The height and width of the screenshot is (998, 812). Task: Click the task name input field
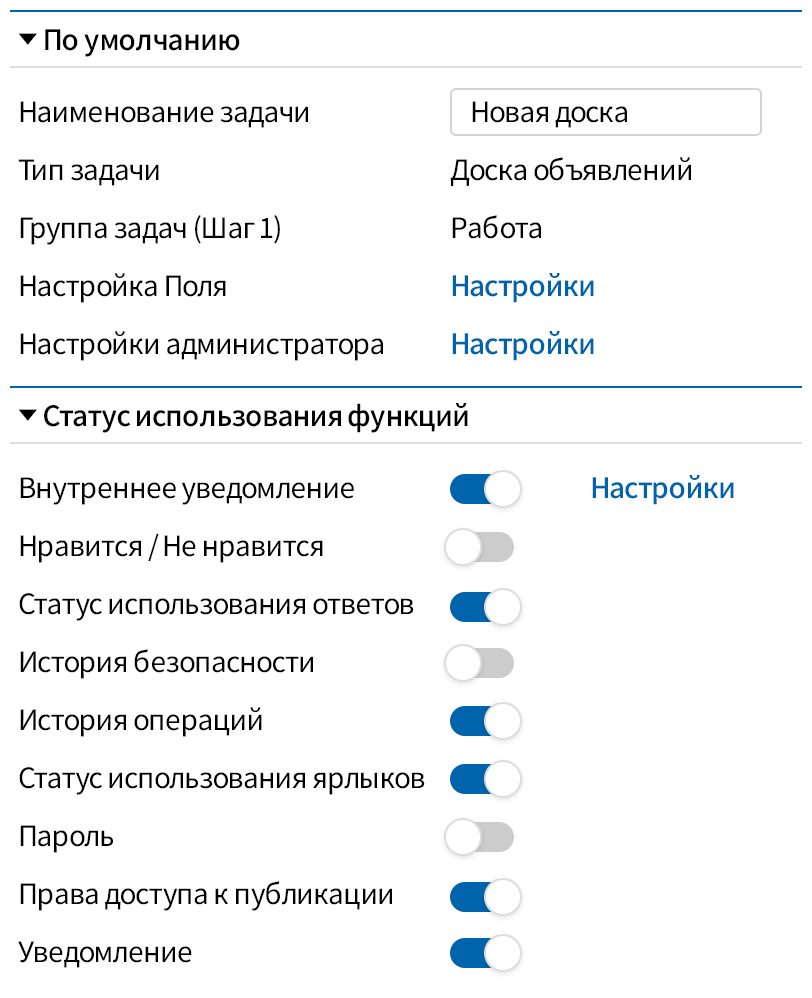[x=605, y=112]
